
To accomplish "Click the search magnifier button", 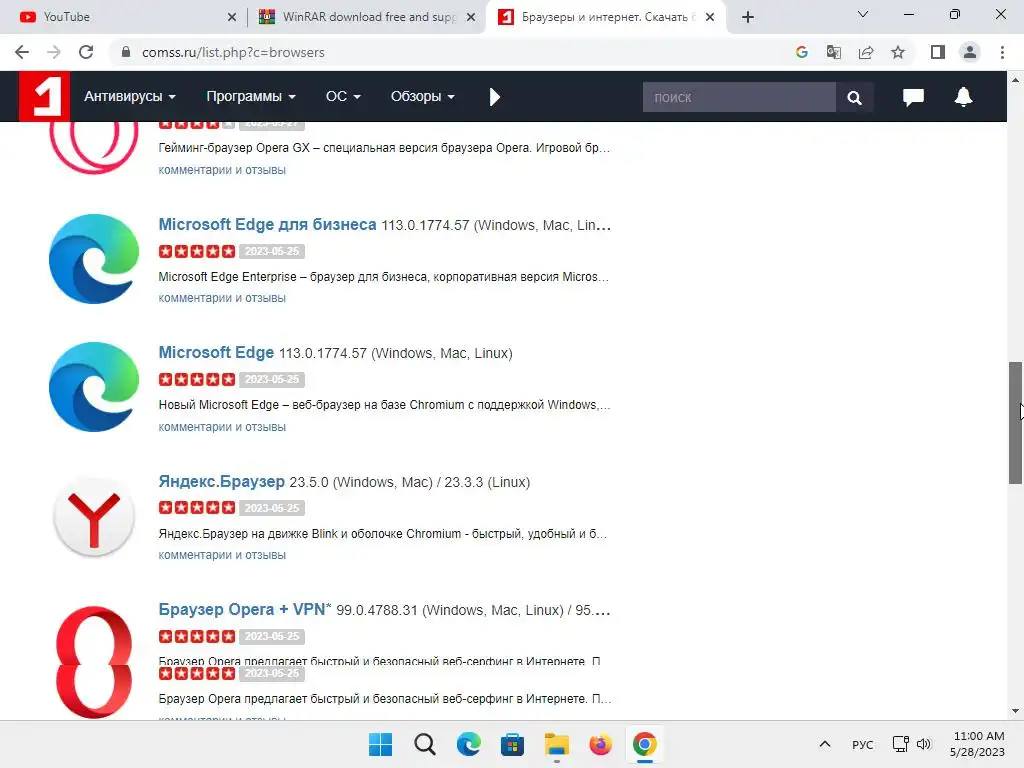I will [854, 97].
